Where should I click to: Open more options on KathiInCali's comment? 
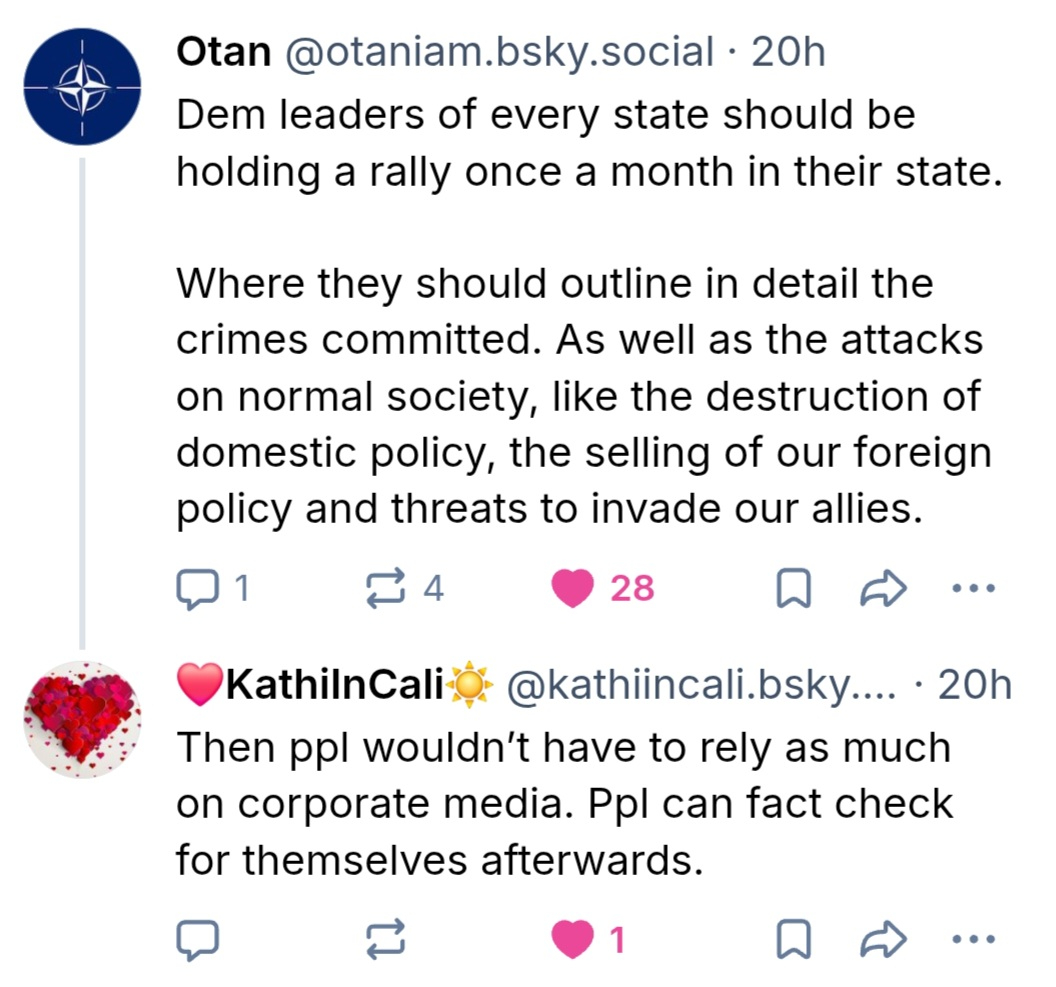point(974,938)
